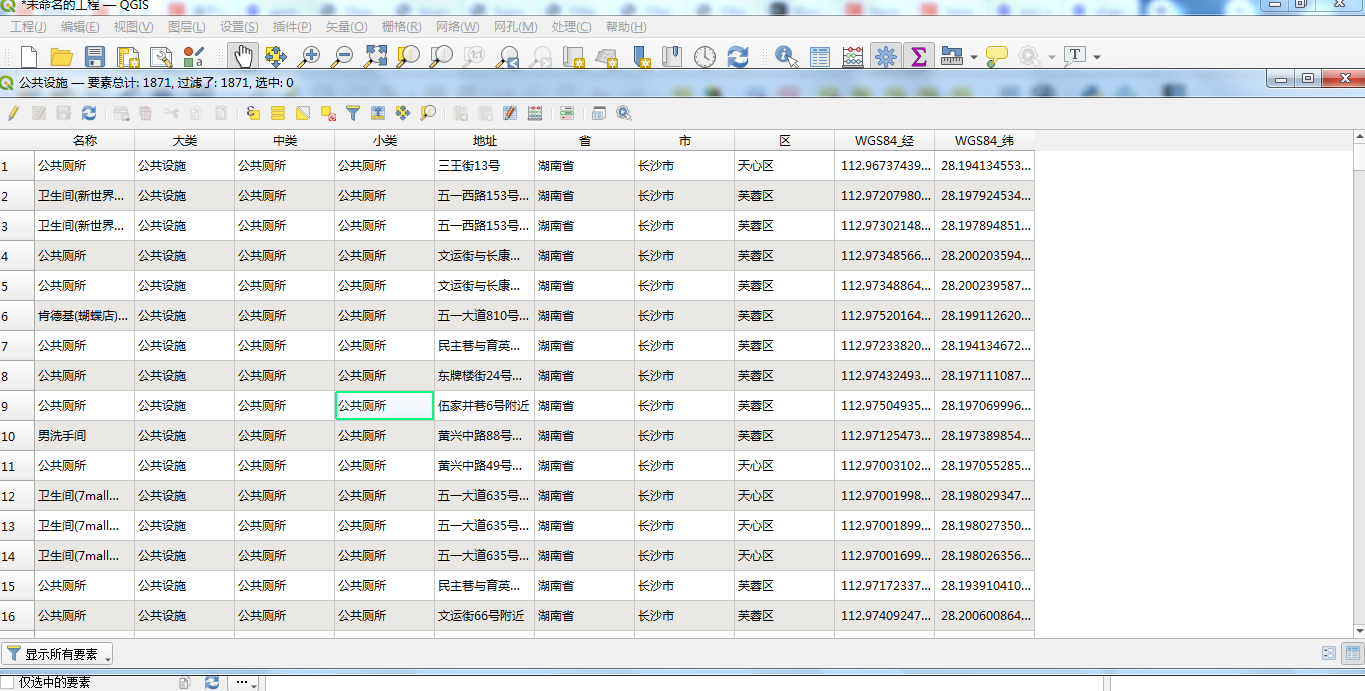The width and height of the screenshot is (1365, 691).
Task: Sort by the 名称 column header
Action: point(85,141)
